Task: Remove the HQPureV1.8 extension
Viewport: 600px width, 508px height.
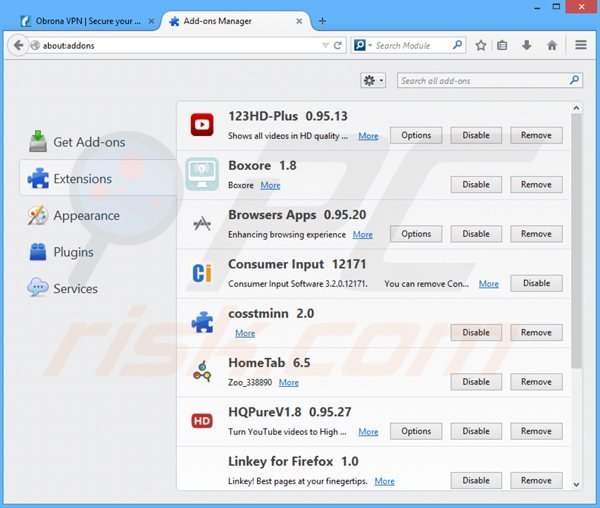Action: (x=536, y=431)
